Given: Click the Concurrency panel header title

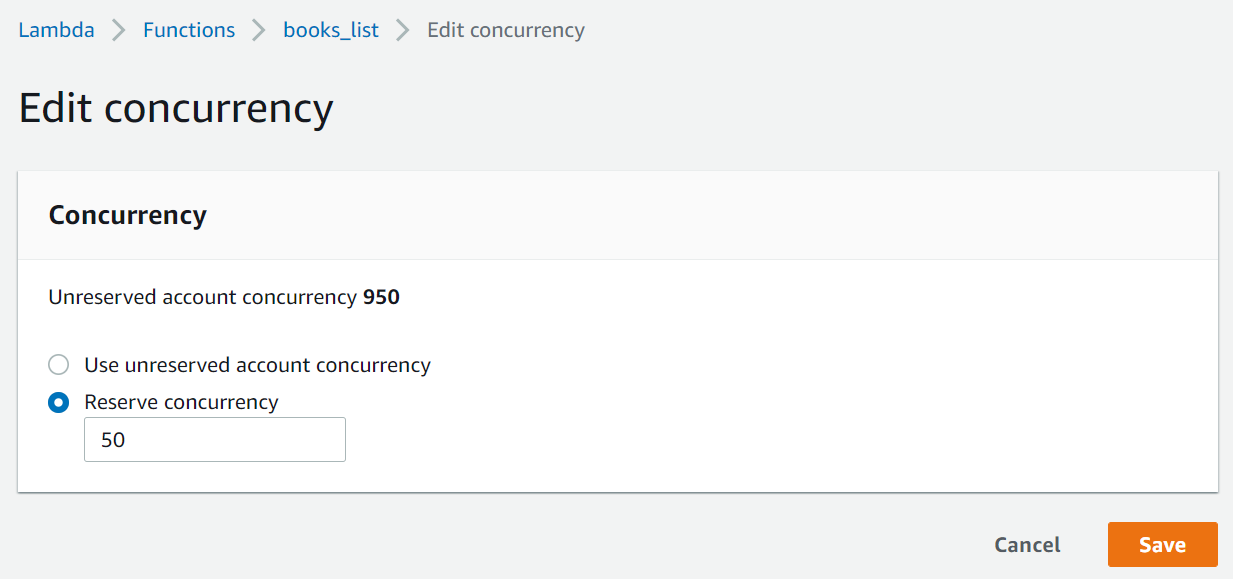Looking at the screenshot, I should pyautogui.click(x=128, y=215).
